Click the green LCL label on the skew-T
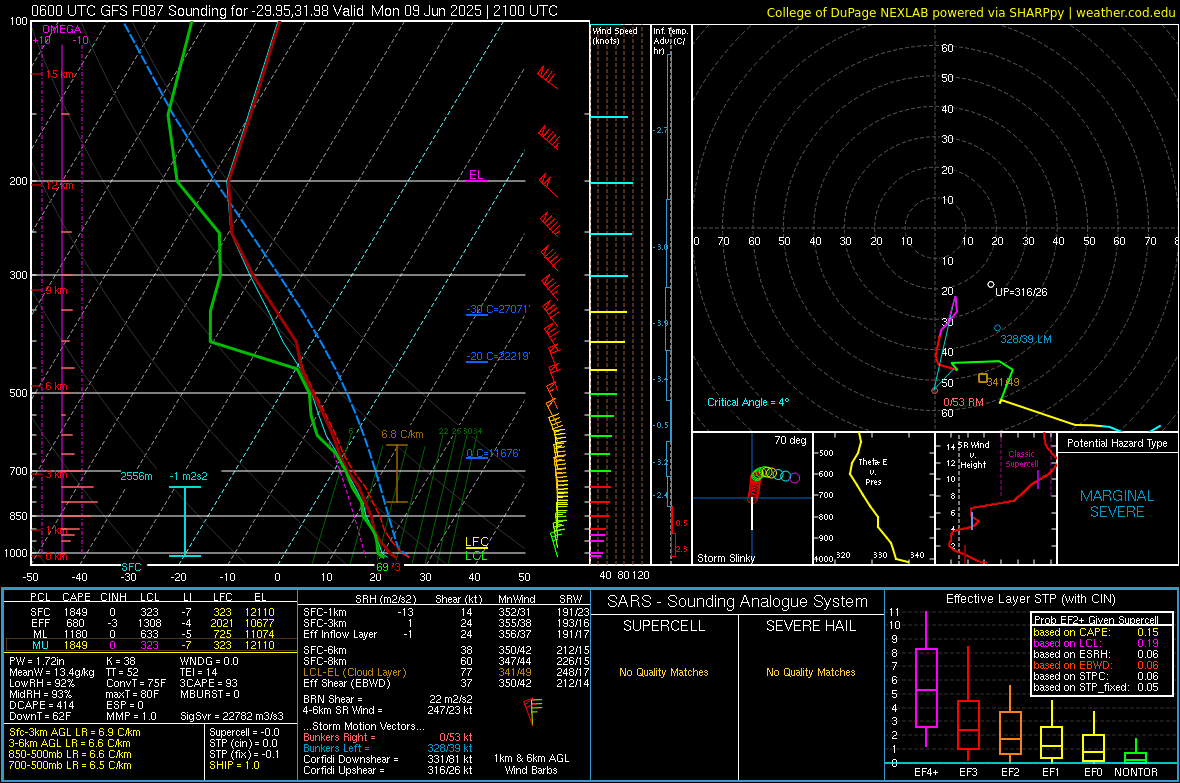 (x=476, y=556)
